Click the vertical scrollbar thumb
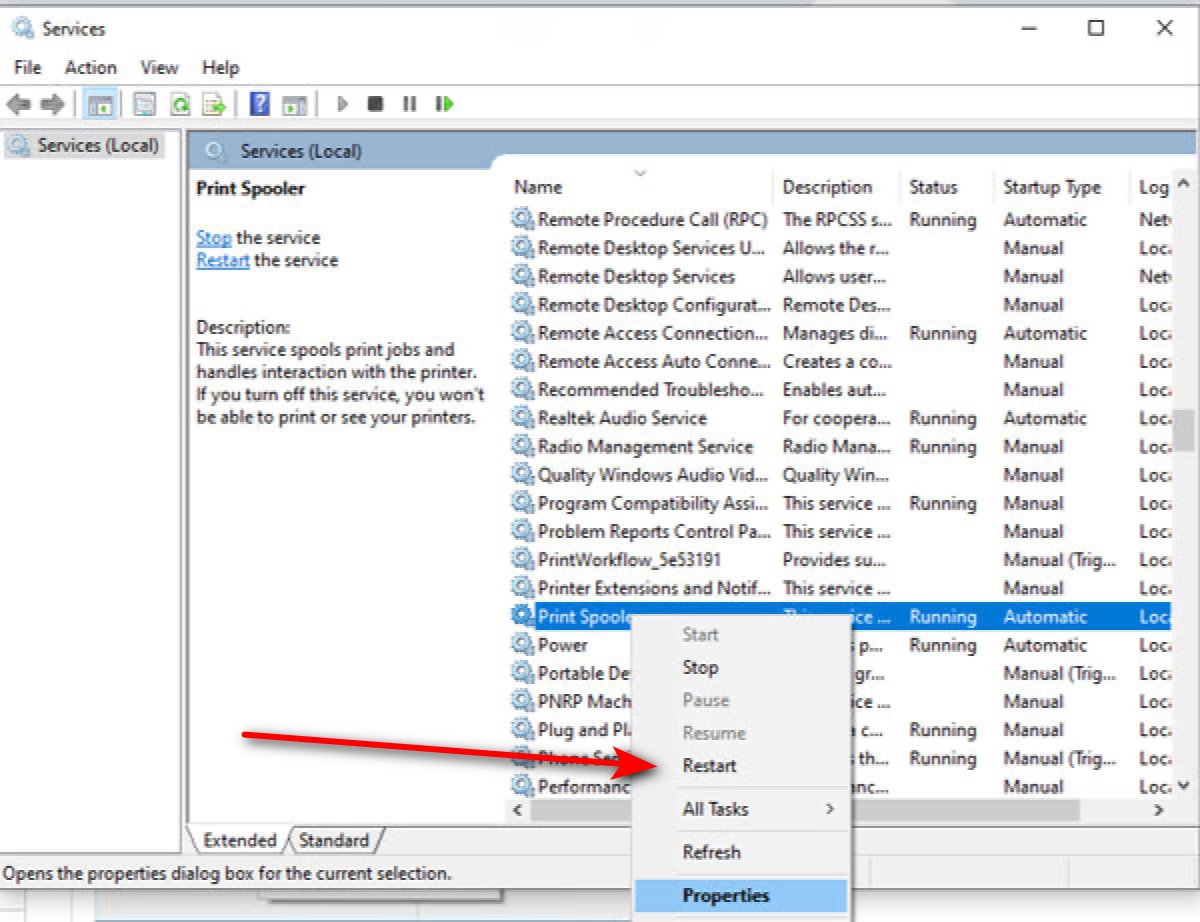Viewport: 1200px width, 922px height. (x=1184, y=429)
